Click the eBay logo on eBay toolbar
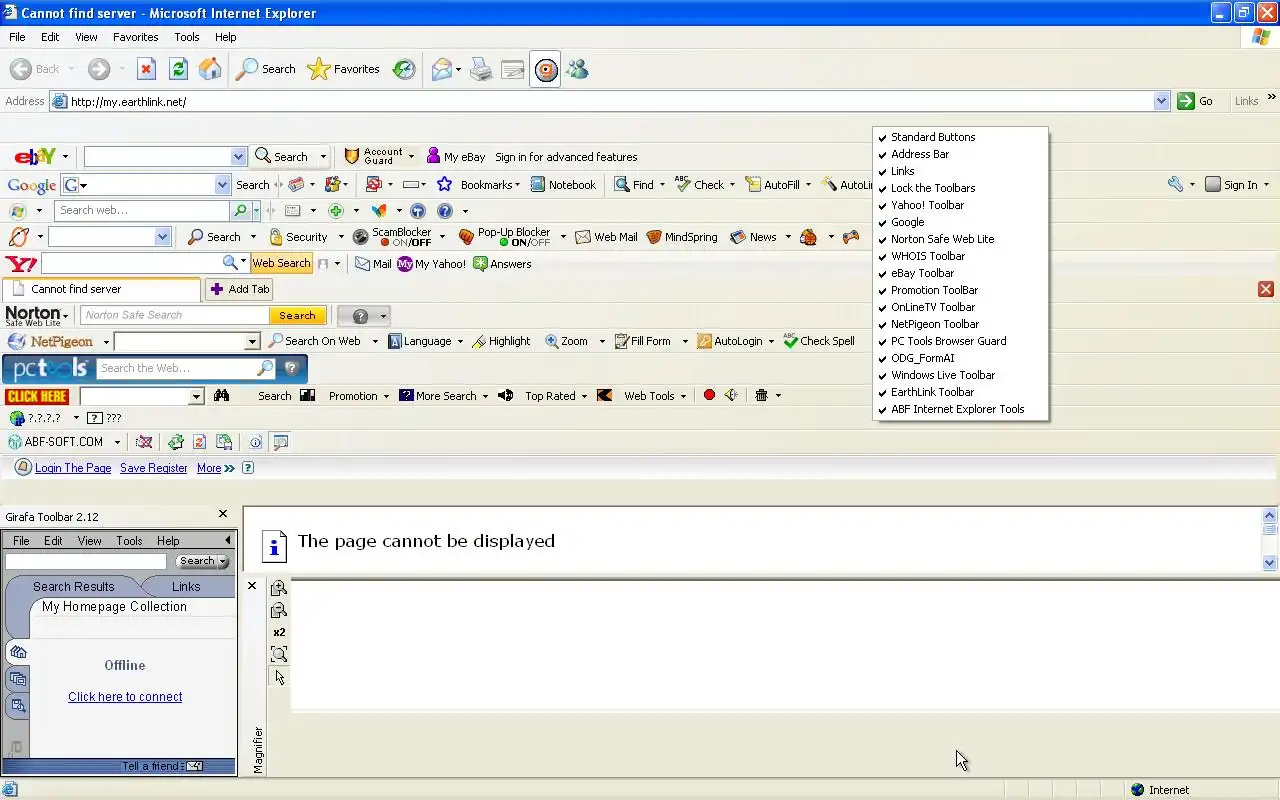1280x800 pixels. (35, 156)
